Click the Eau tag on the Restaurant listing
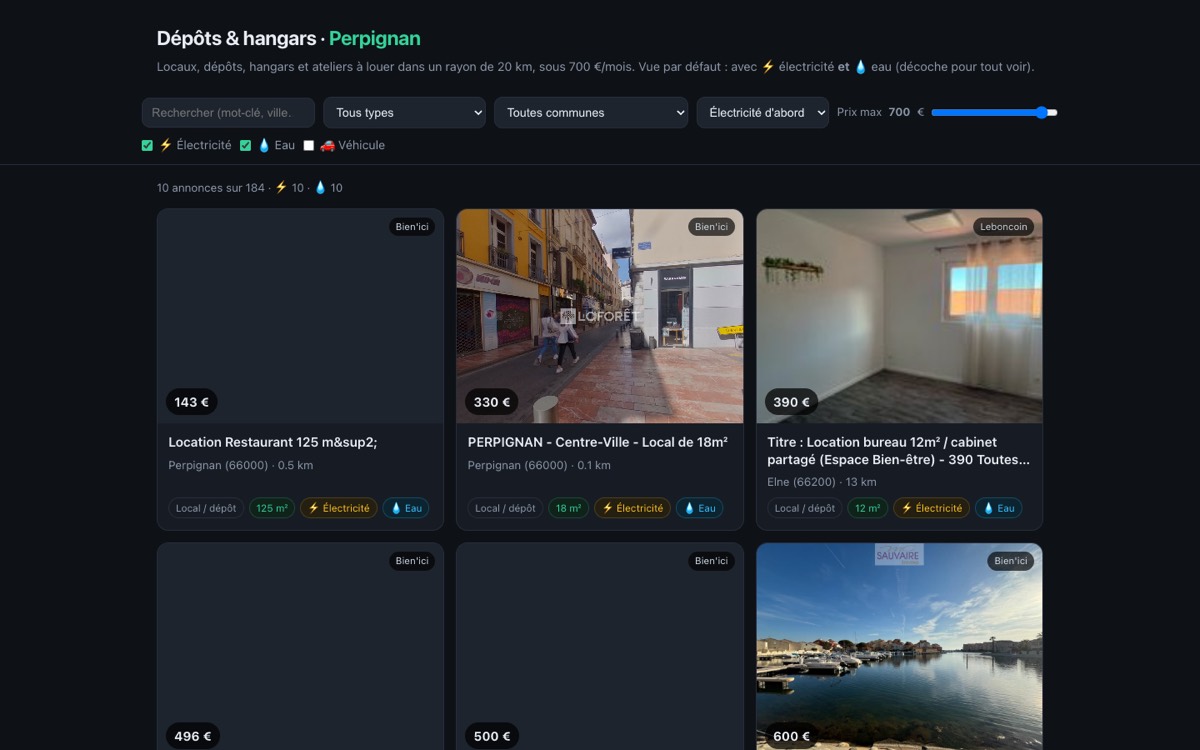1200x750 pixels. pos(406,508)
